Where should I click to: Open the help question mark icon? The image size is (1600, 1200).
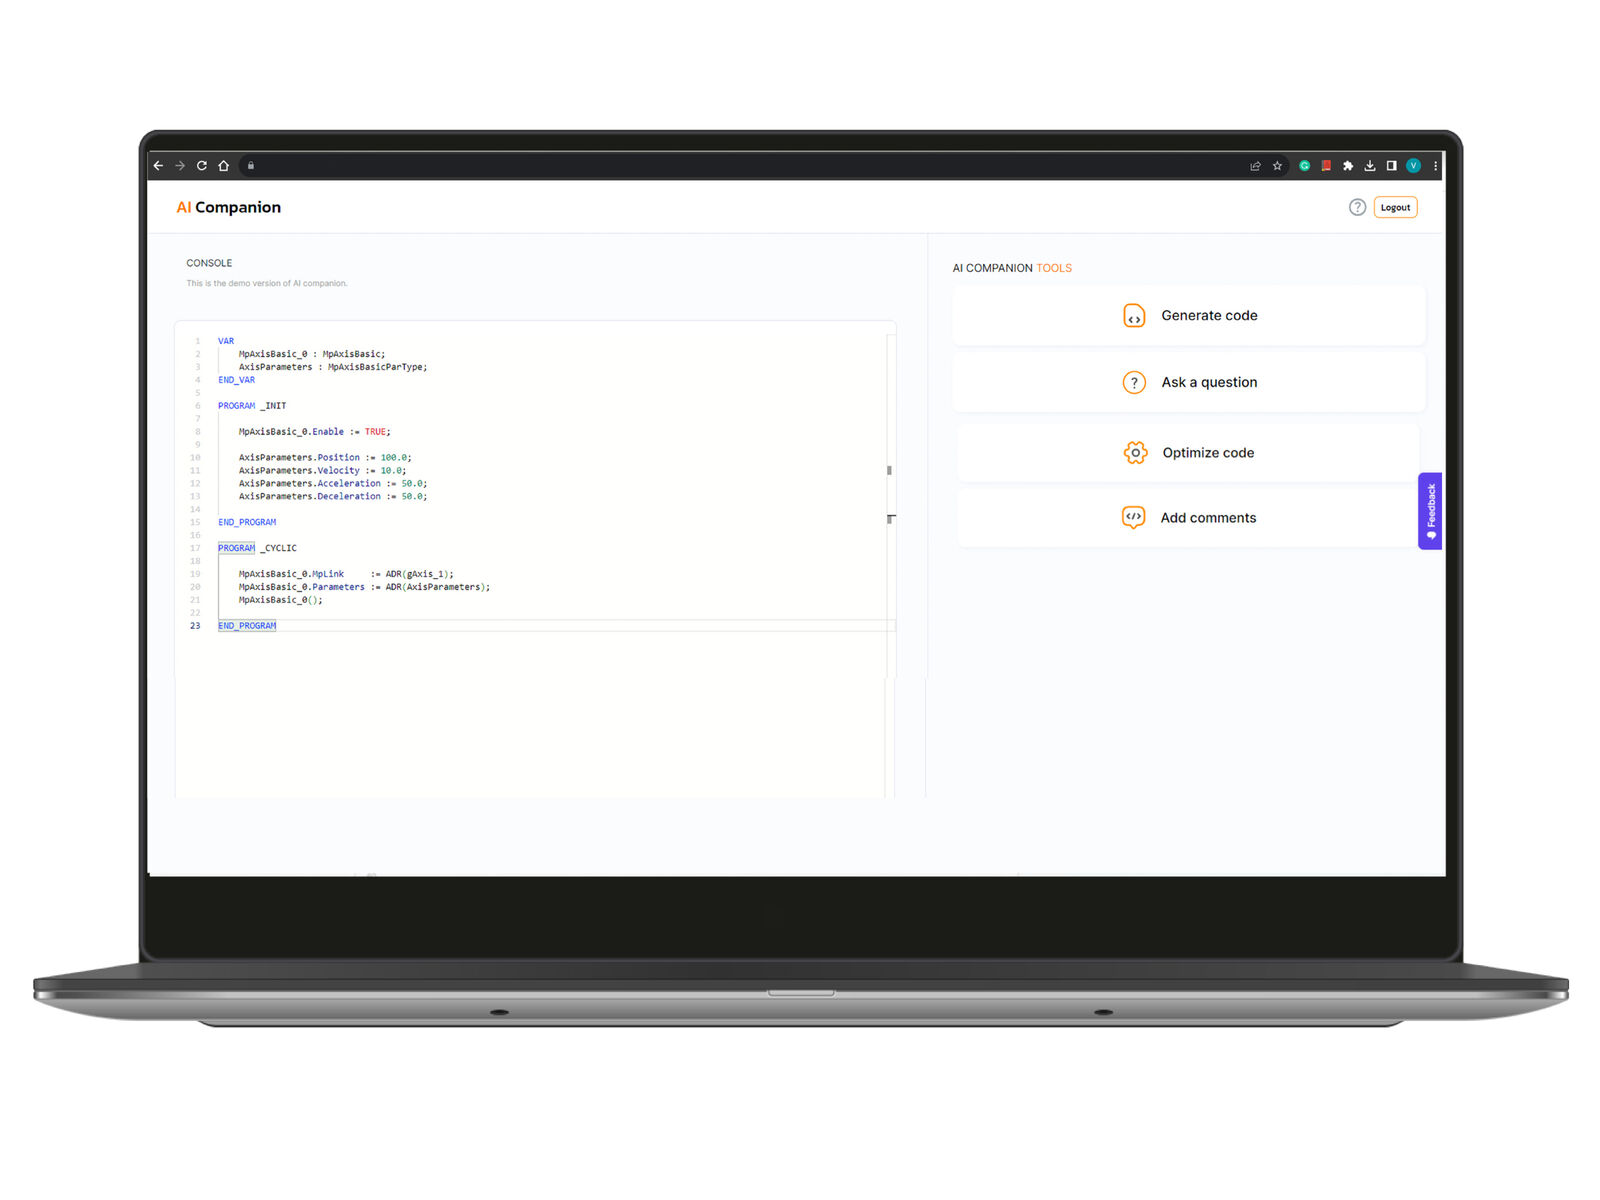(x=1357, y=208)
